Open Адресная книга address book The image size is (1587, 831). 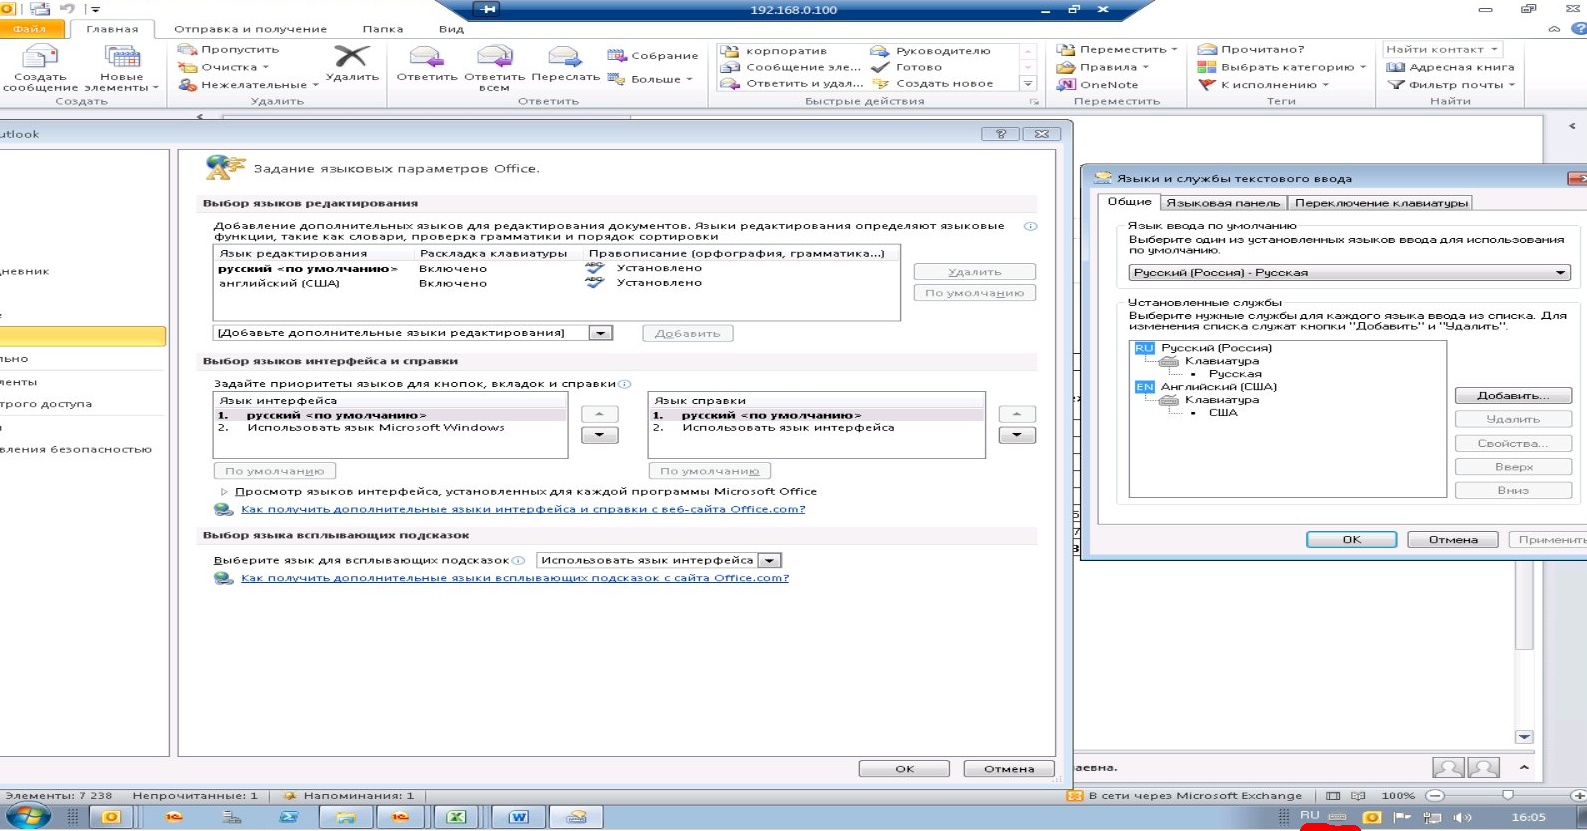[1450, 67]
